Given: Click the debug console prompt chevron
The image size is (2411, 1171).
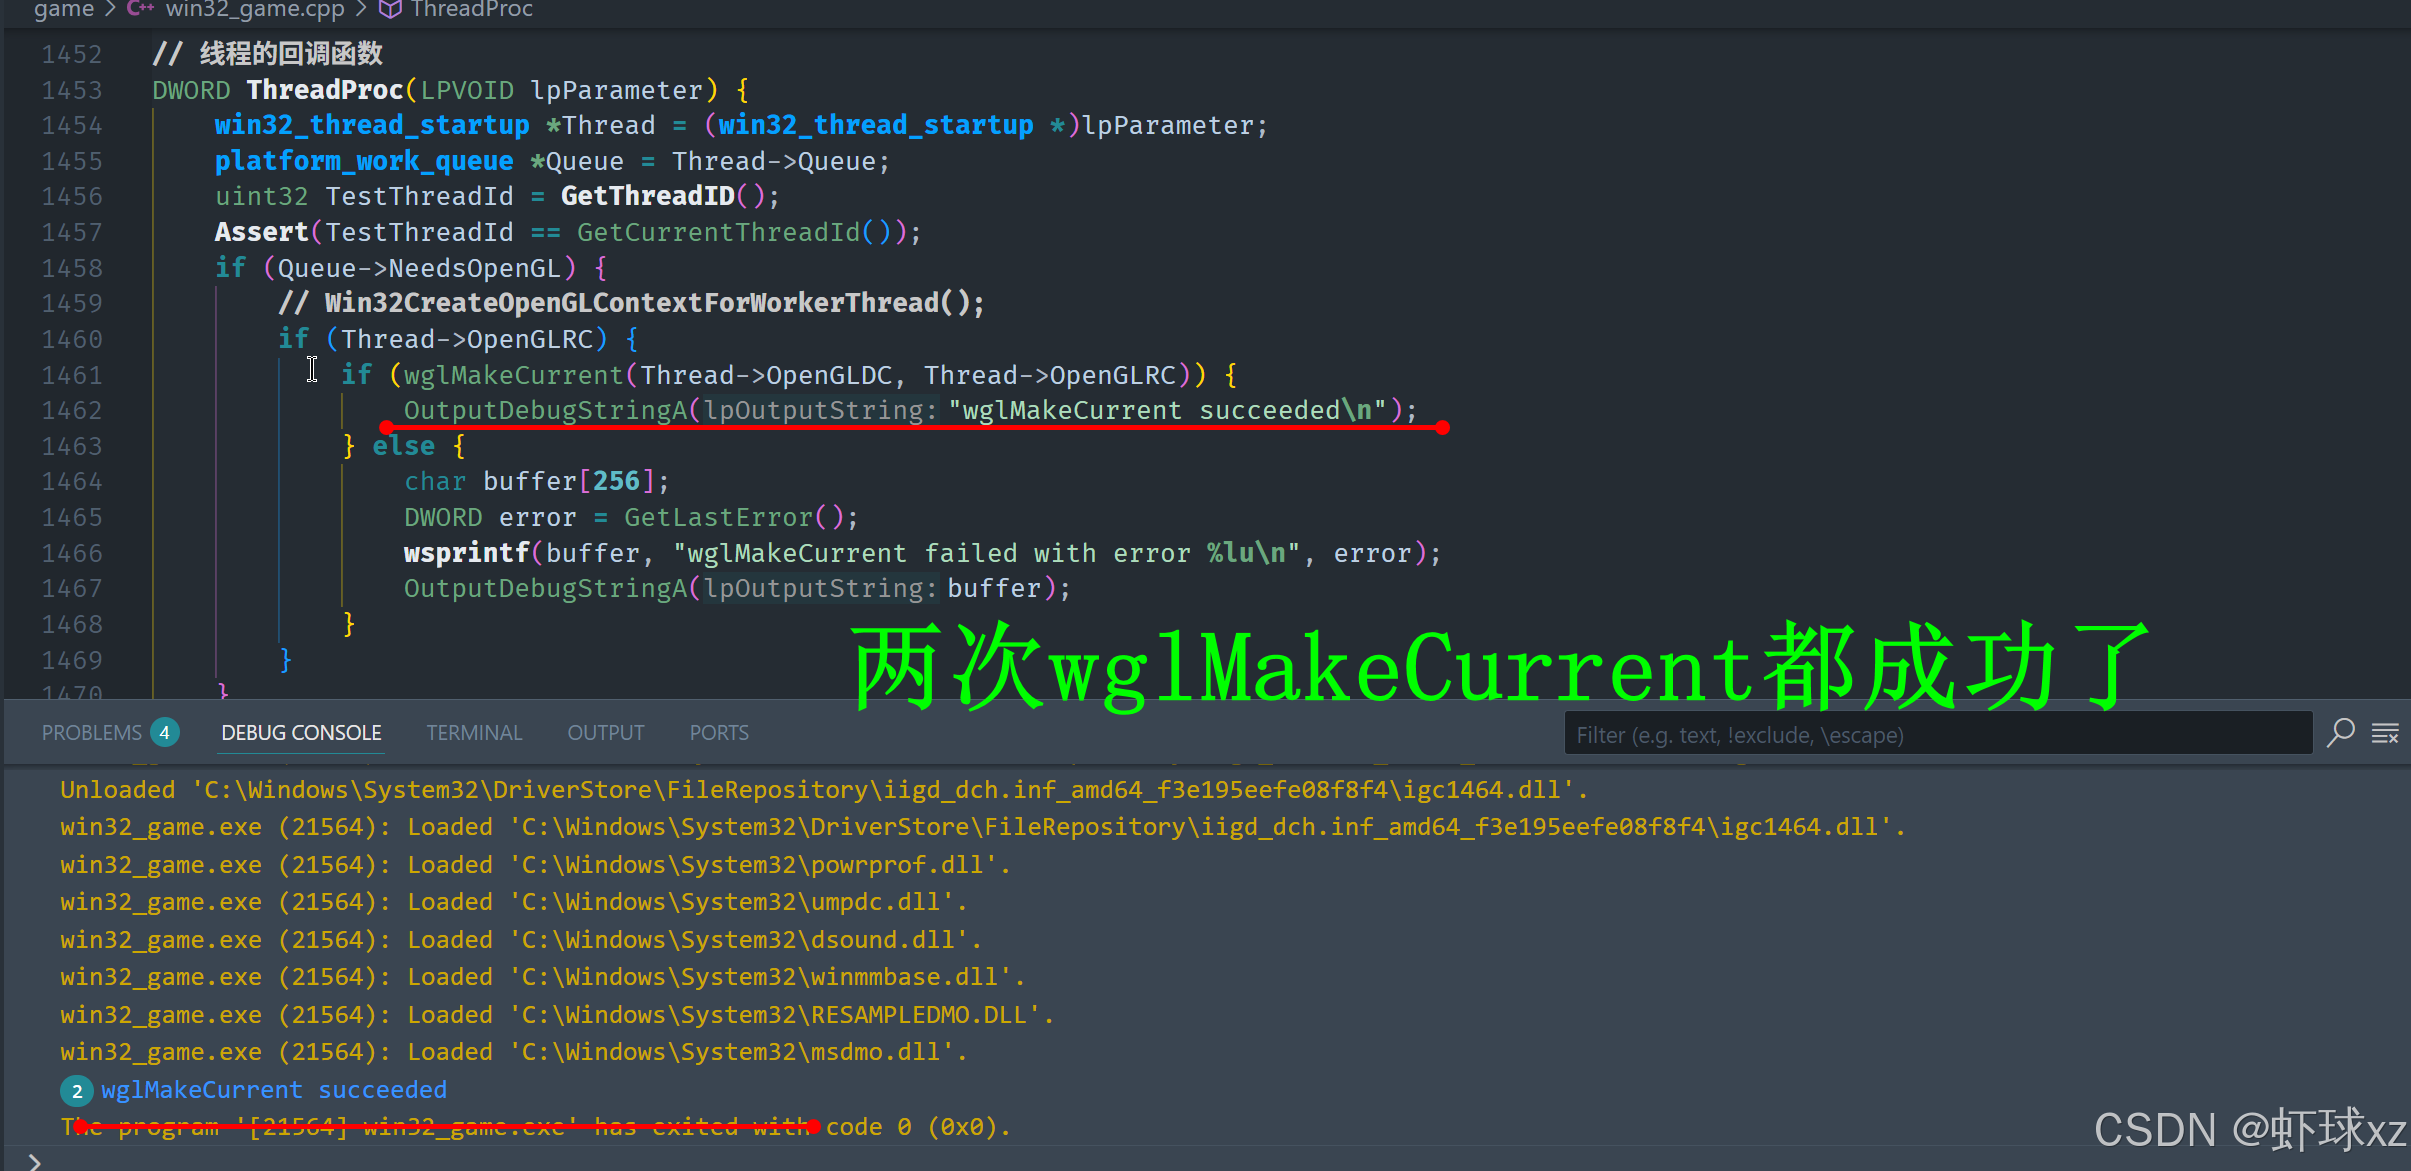Looking at the screenshot, I should (35, 1161).
